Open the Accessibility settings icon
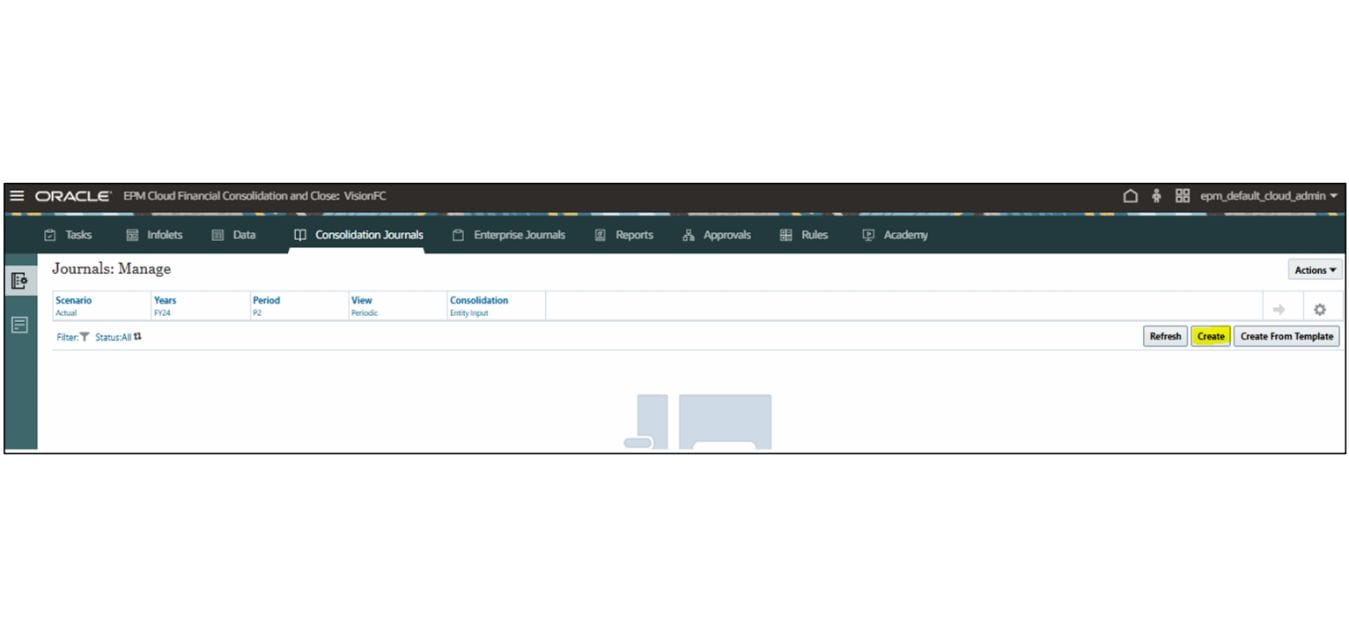The width and height of the screenshot is (1349, 637). (x=1157, y=196)
